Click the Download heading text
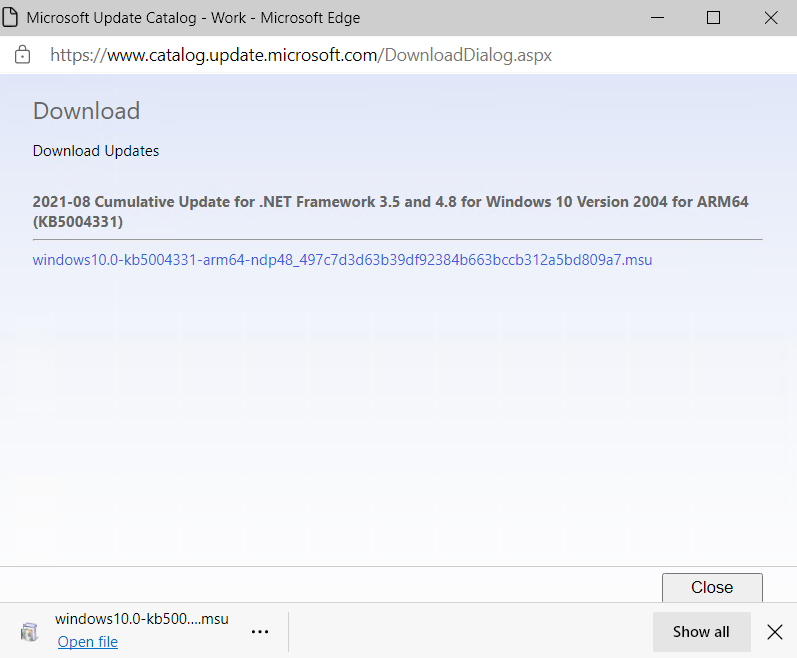The height and width of the screenshot is (658, 797). (x=86, y=111)
